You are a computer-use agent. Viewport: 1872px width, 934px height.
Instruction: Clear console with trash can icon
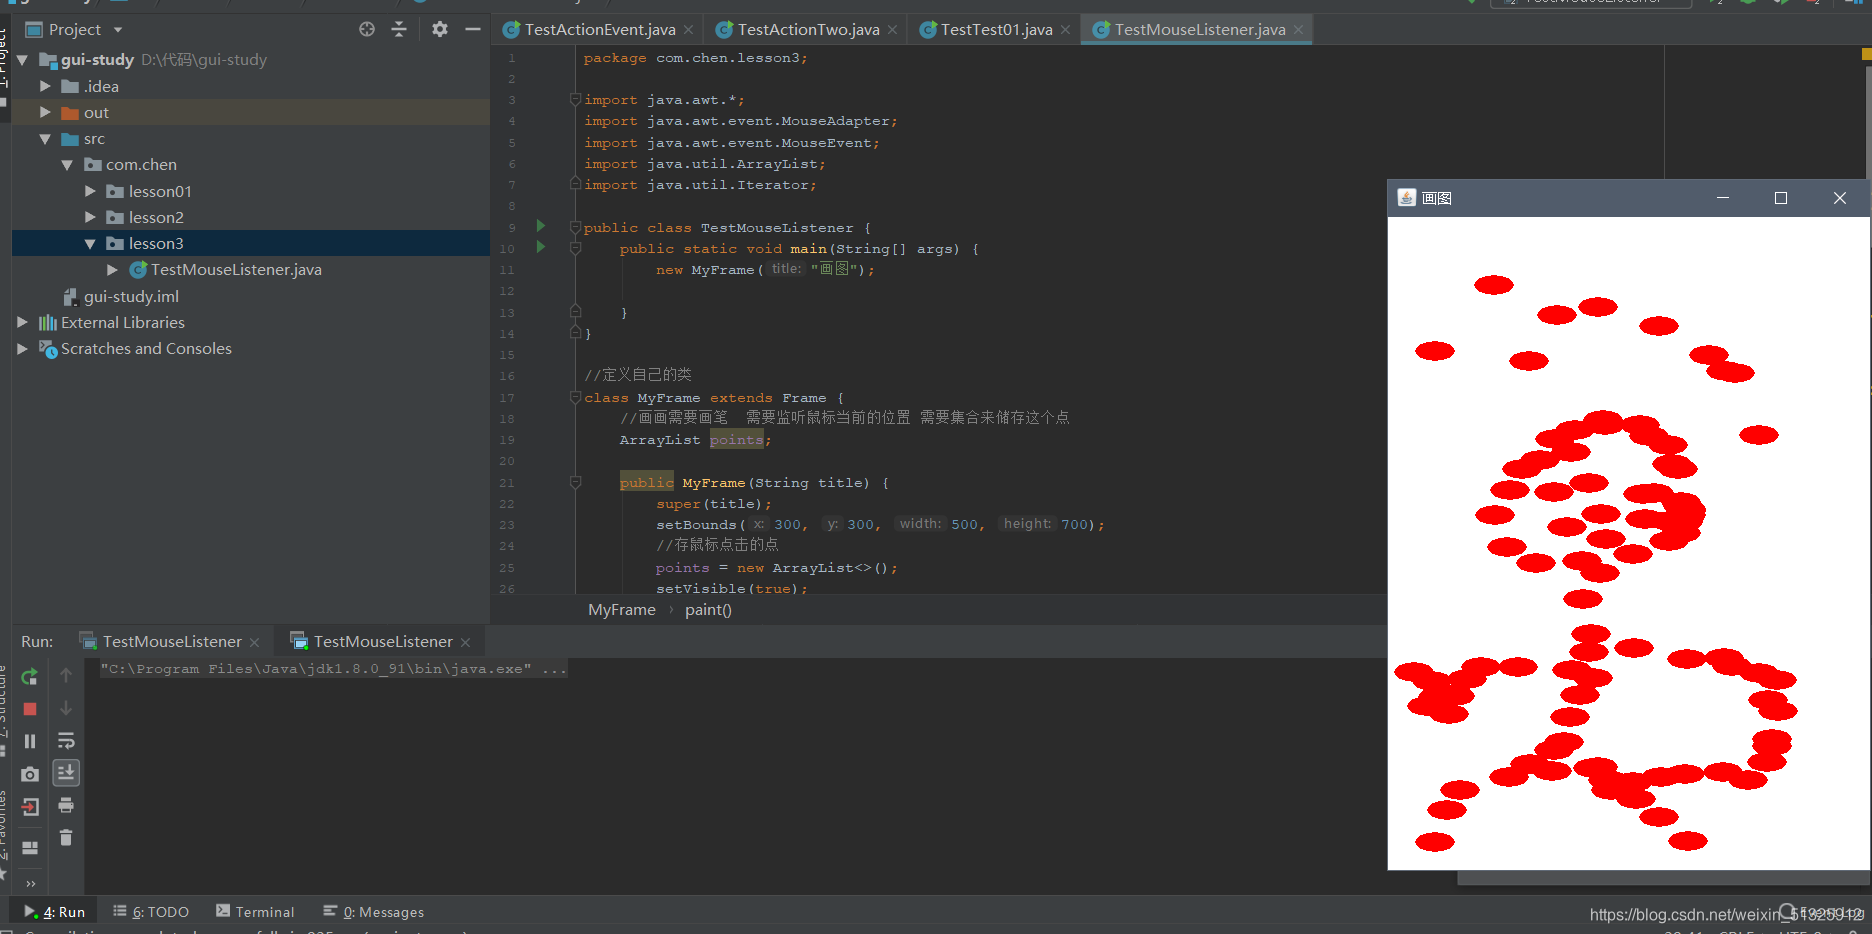pos(66,838)
